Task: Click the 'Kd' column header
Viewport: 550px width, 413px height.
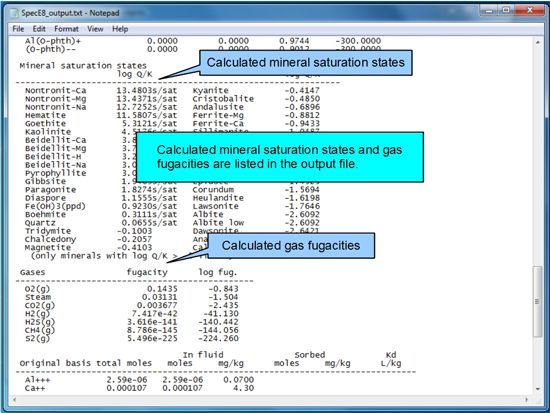Action: pyautogui.click(x=391, y=355)
